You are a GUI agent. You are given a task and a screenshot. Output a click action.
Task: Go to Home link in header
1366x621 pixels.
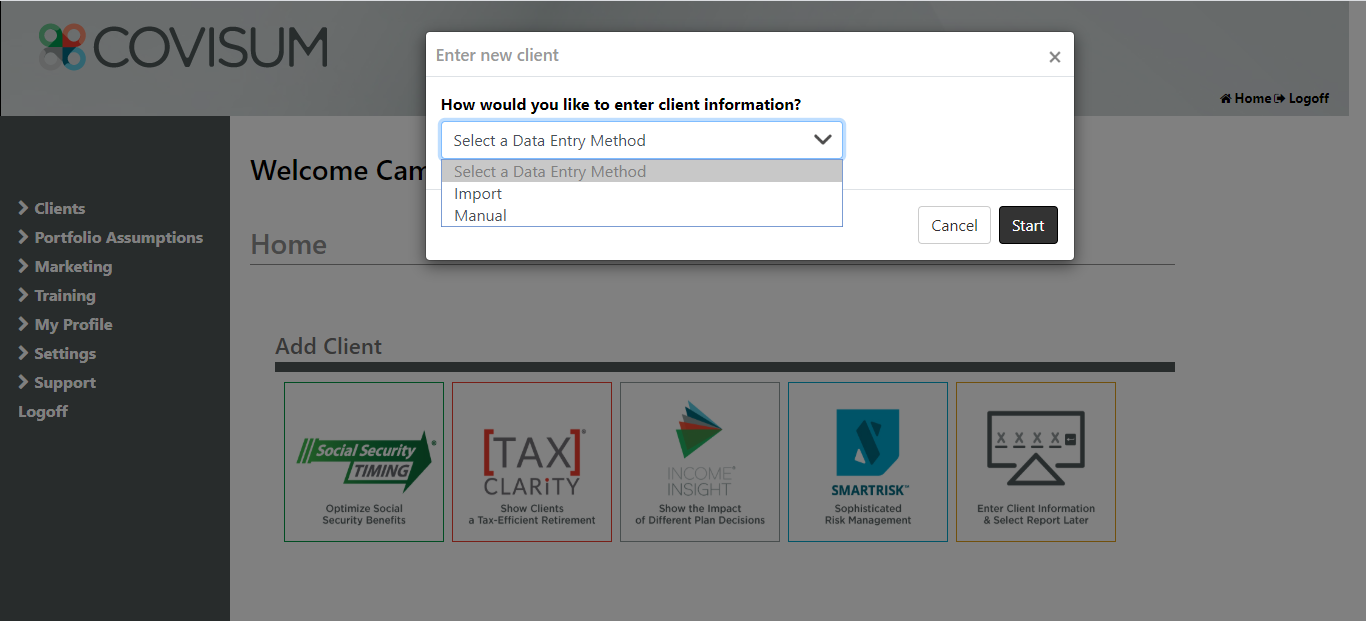[x=1245, y=98]
